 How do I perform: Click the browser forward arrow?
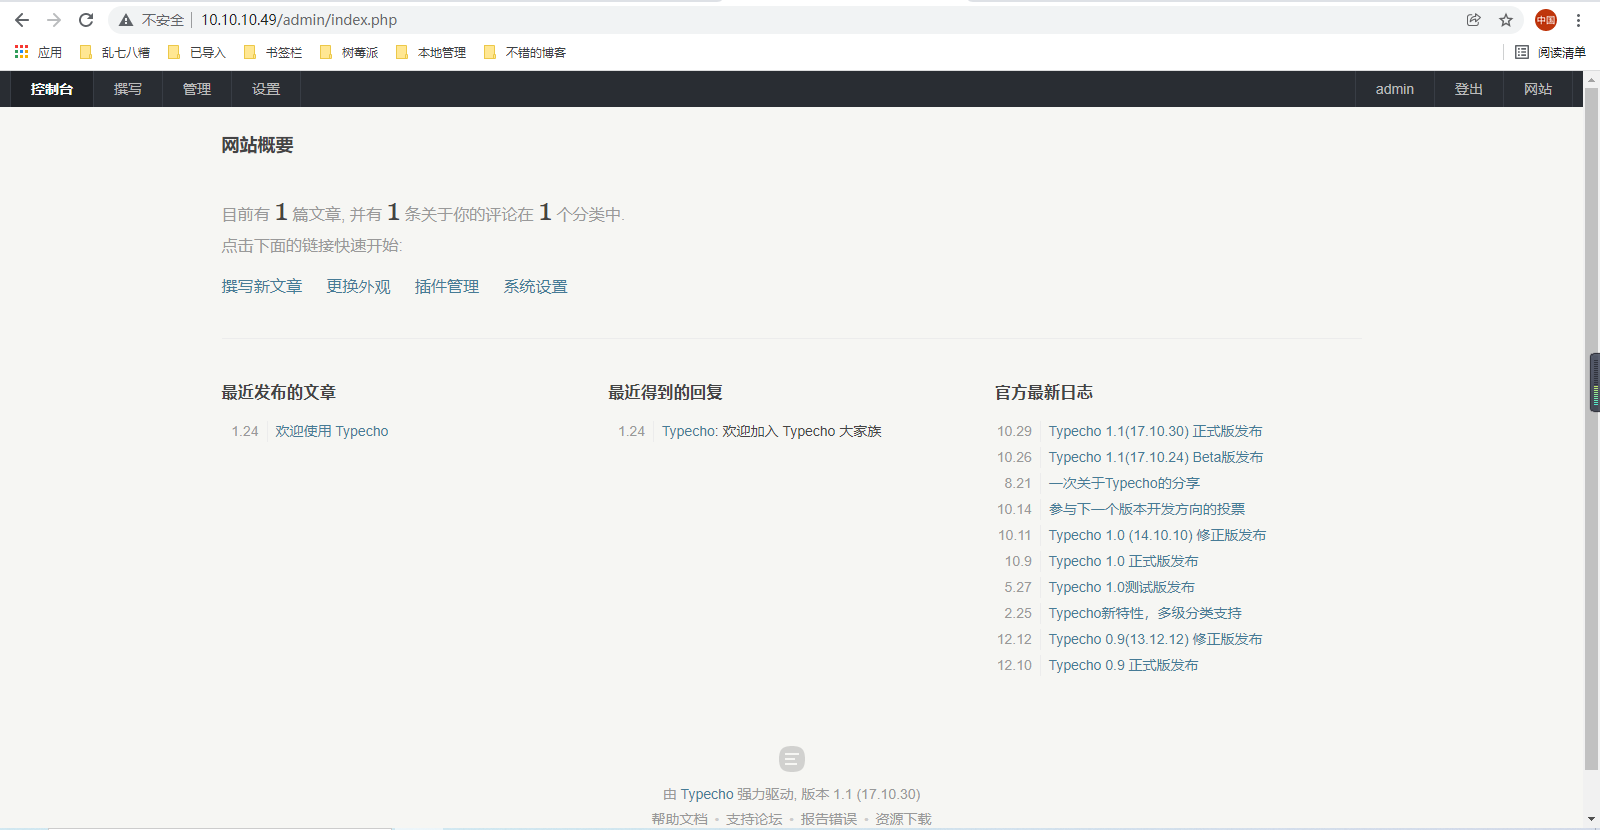[x=54, y=20]
